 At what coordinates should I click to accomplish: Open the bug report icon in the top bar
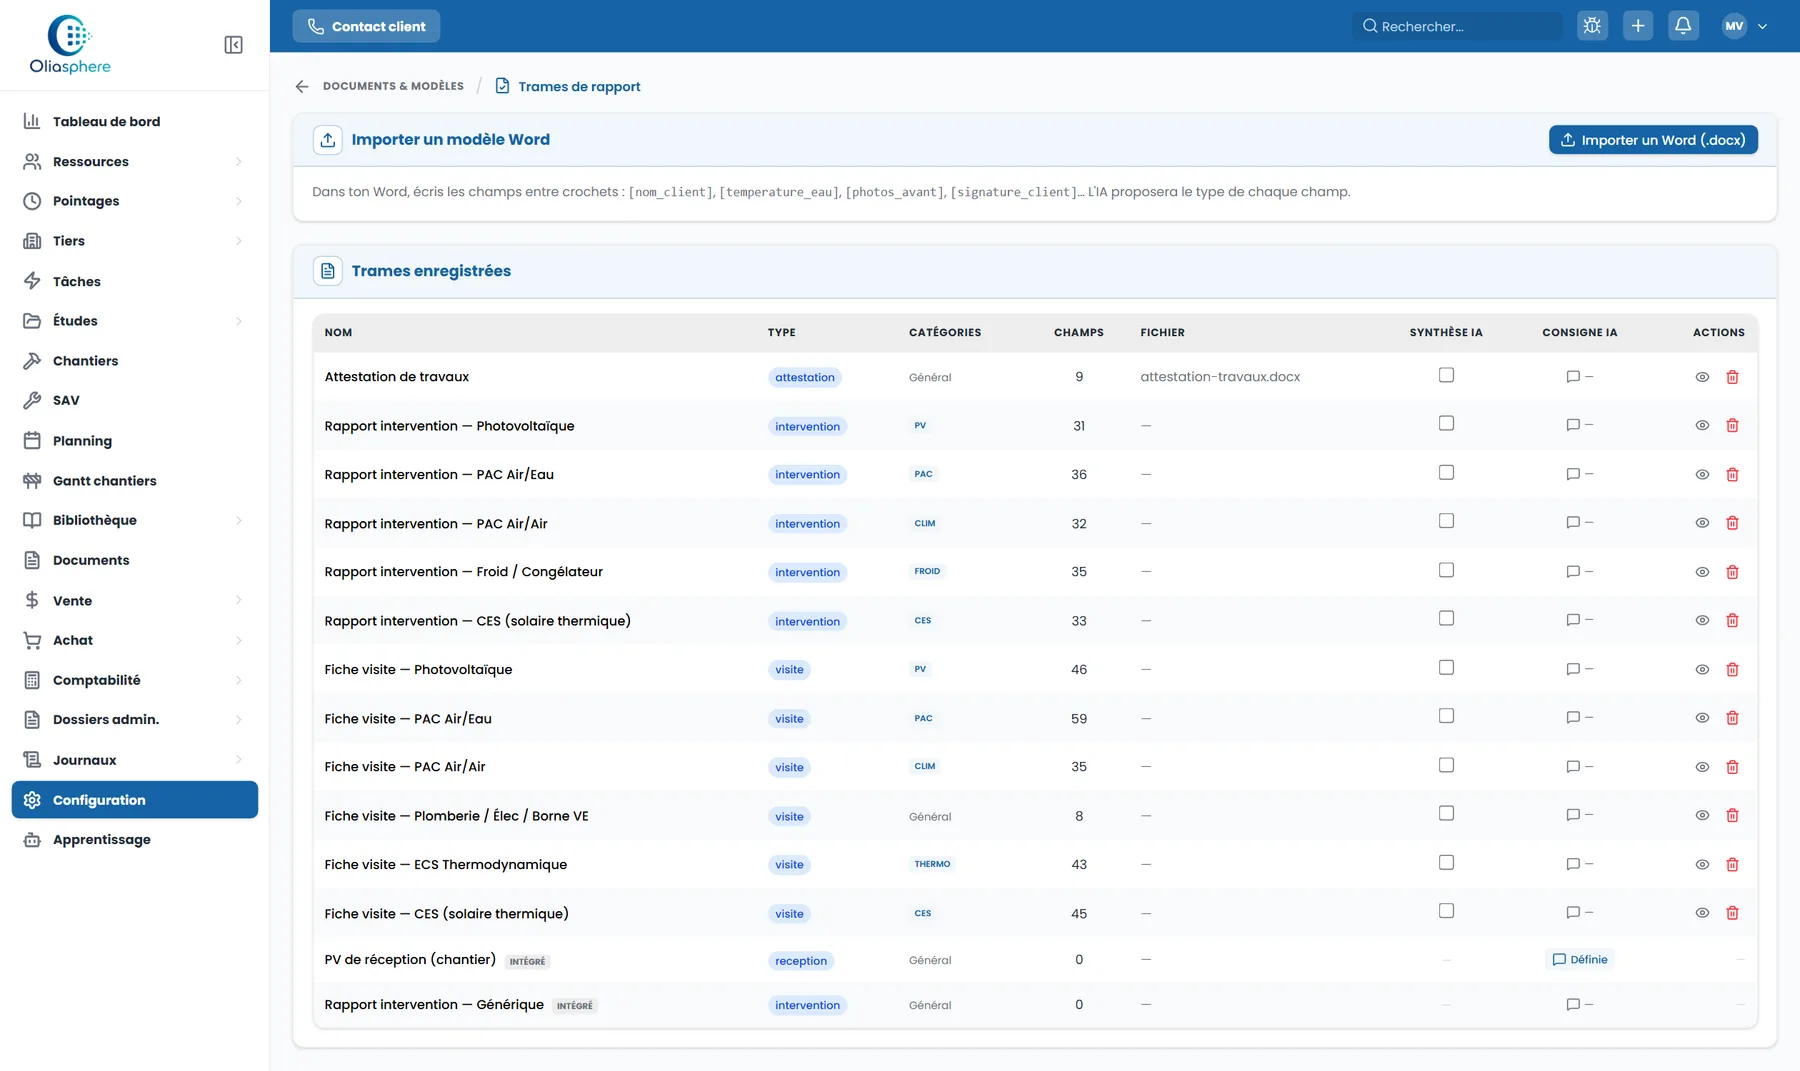click(x=1592, y=26)
